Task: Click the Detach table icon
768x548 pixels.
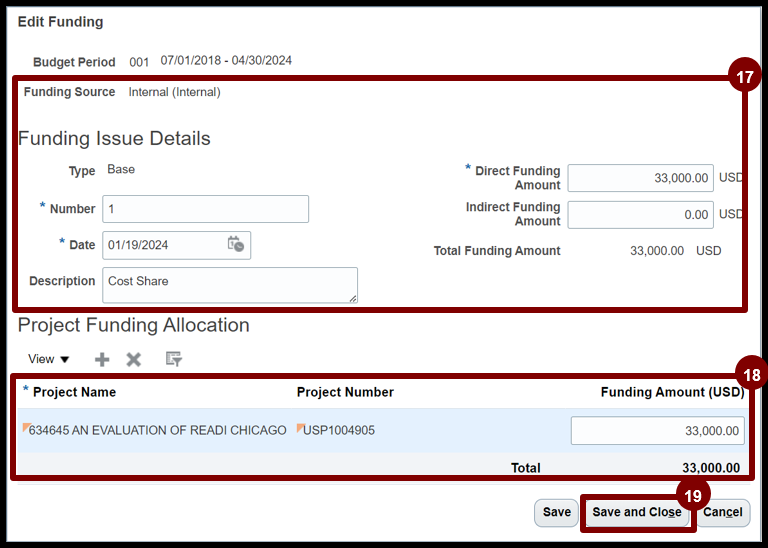Action: coord(173,359)
